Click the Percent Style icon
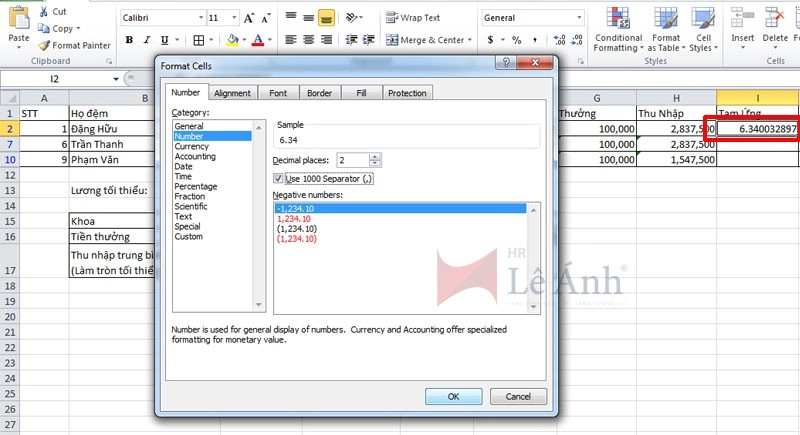Viewport: 800px width, 435px height. point(515,40)
